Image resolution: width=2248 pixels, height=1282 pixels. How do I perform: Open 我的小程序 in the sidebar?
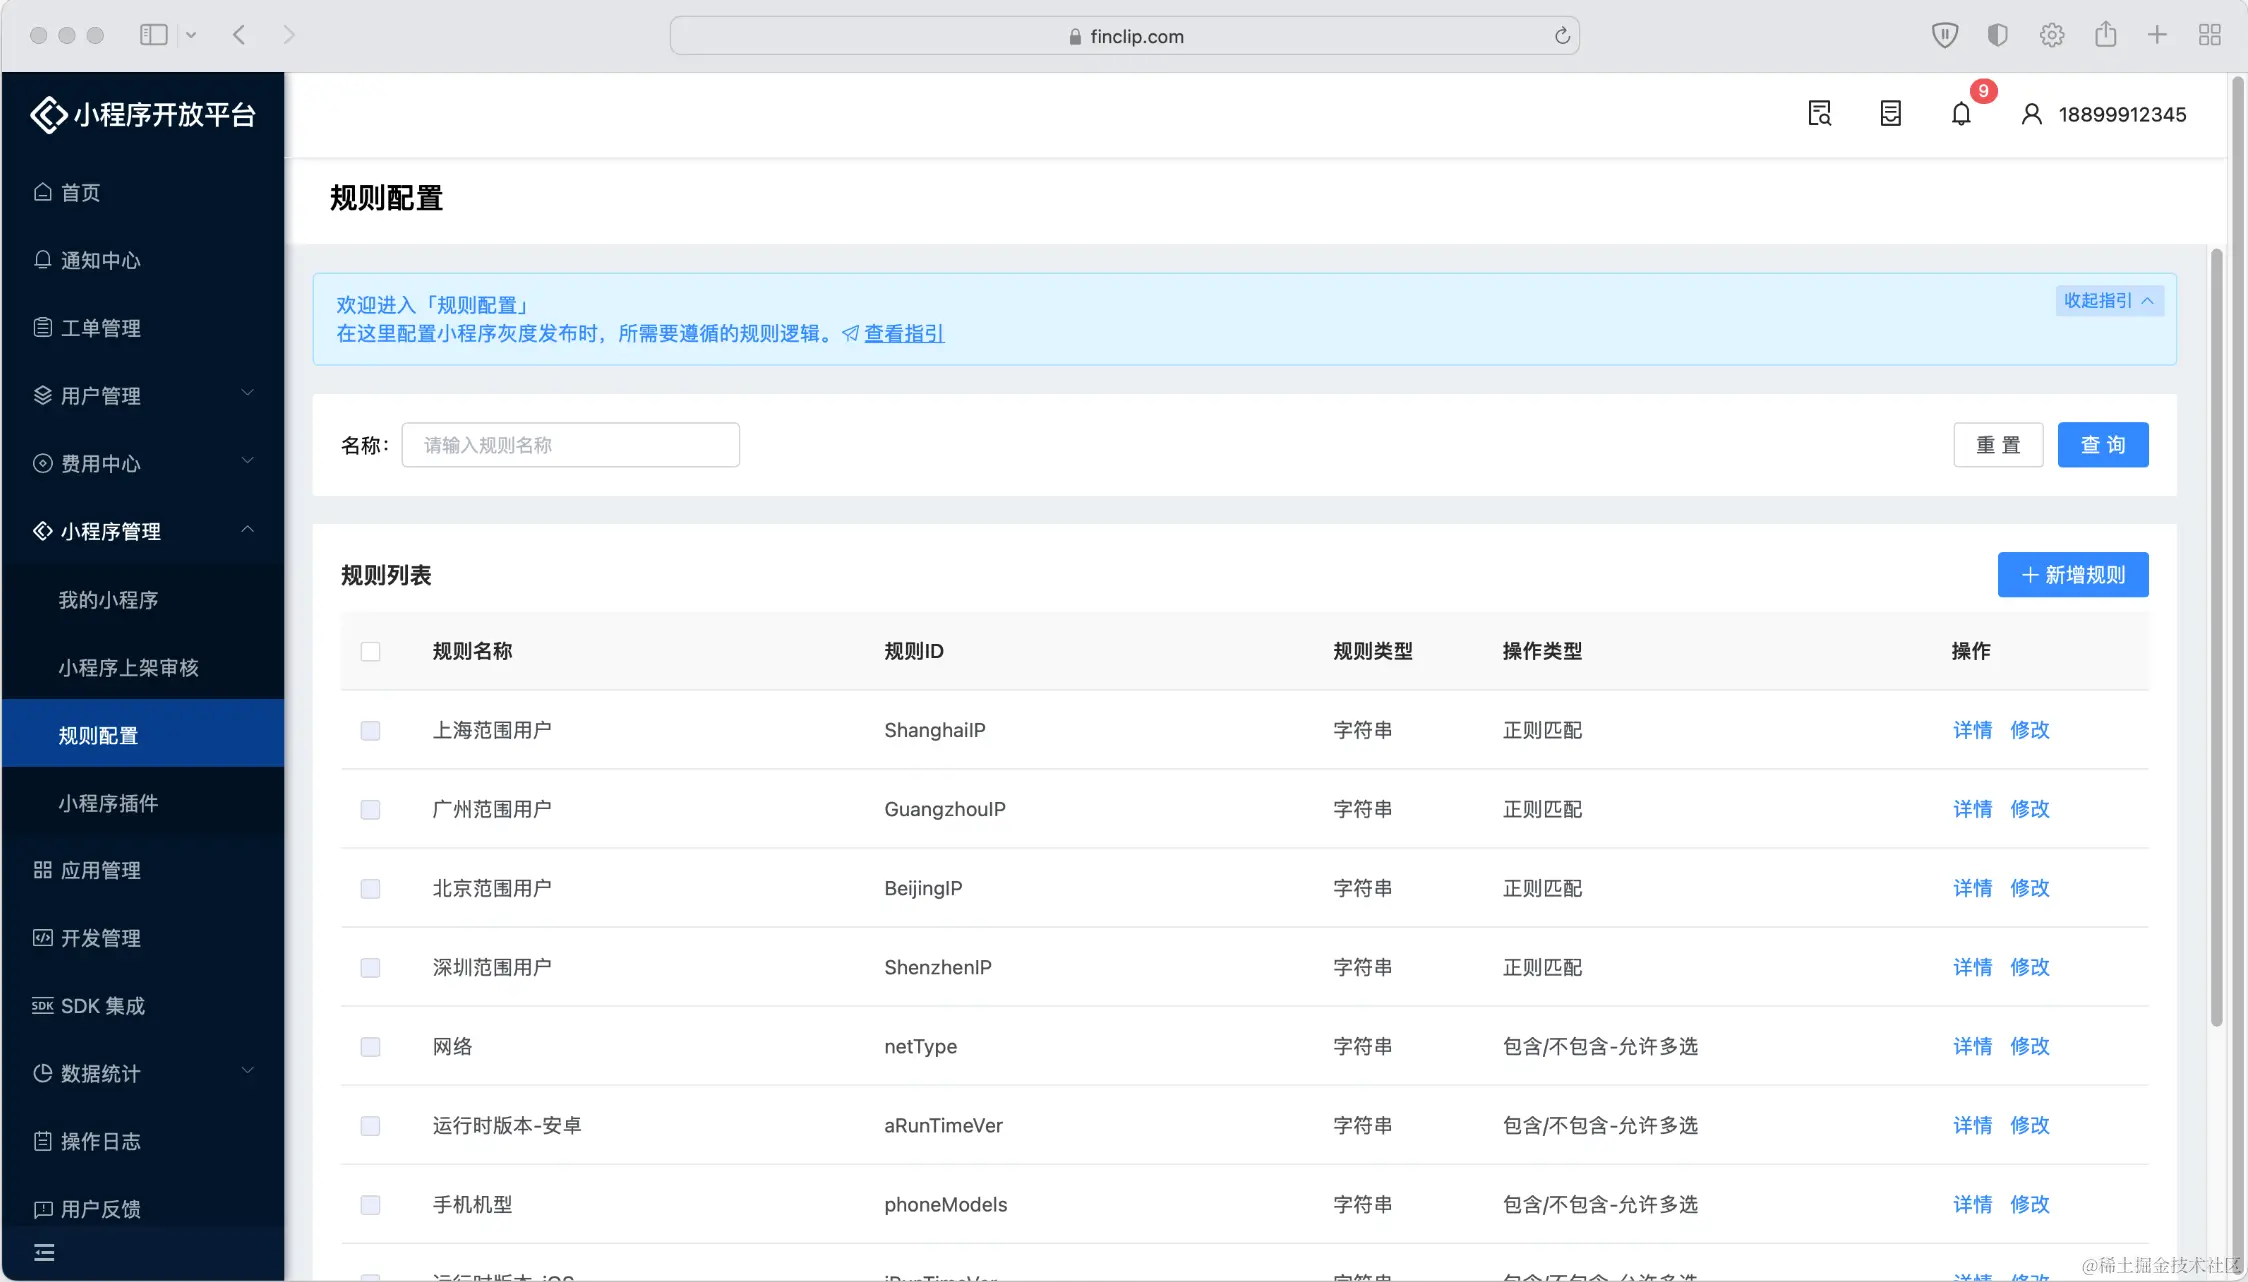coord(108,599)
